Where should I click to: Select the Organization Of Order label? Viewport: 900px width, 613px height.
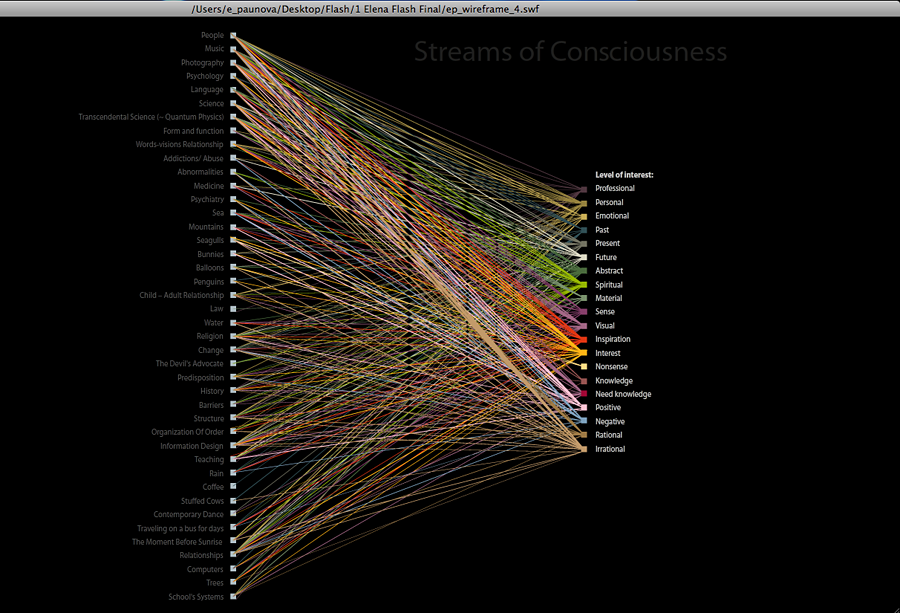(187, 432)
